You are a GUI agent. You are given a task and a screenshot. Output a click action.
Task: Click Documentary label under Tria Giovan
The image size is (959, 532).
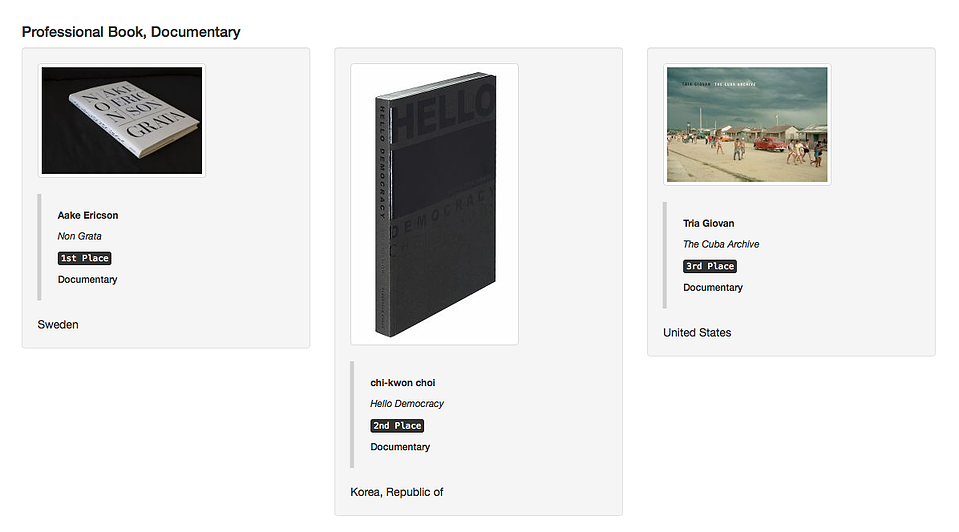click(713, 287)
